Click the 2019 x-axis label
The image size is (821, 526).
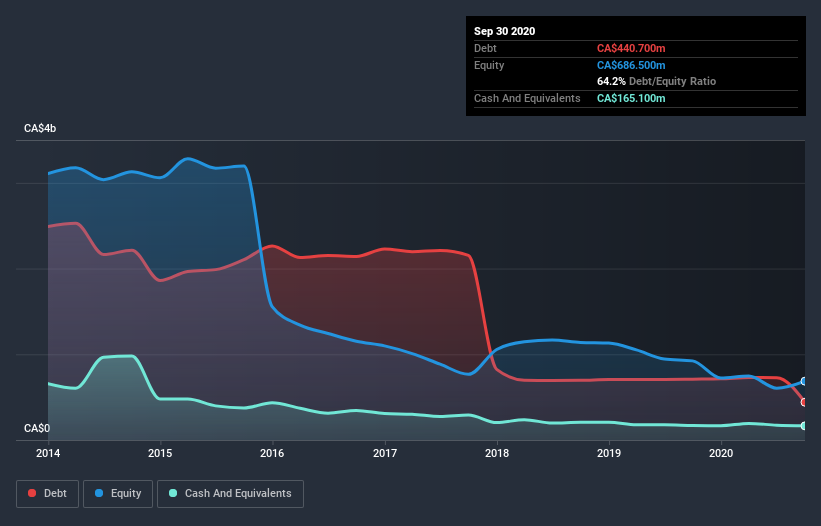(x=609, y=453)
